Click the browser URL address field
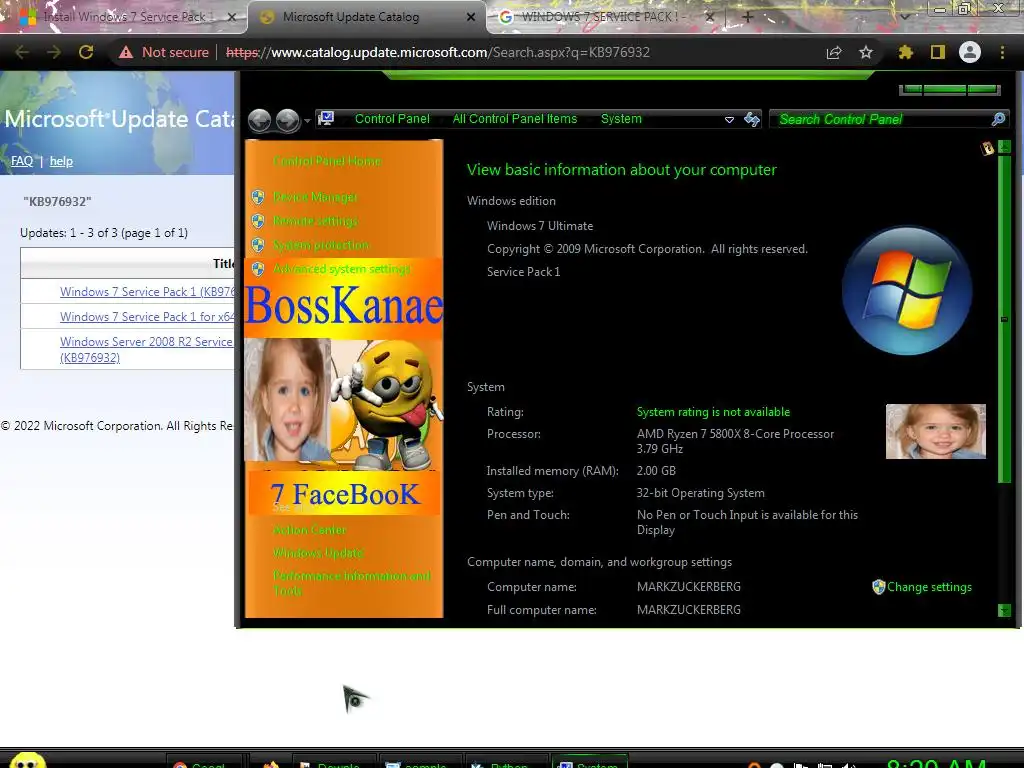This screenshot has height=768, width=1024. tap(438, 52)
